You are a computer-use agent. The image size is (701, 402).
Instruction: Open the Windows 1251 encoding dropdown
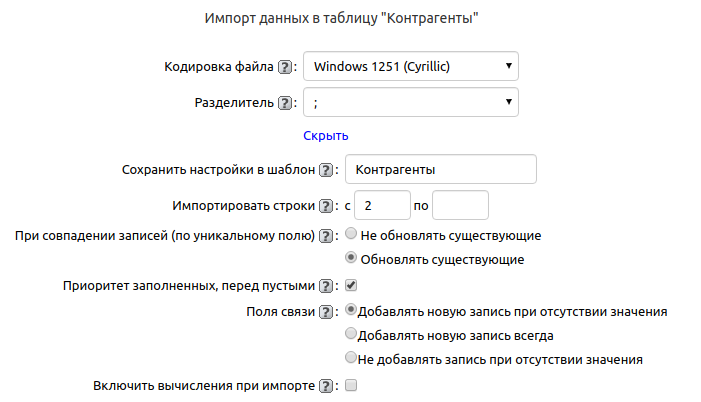coord(411,67)
